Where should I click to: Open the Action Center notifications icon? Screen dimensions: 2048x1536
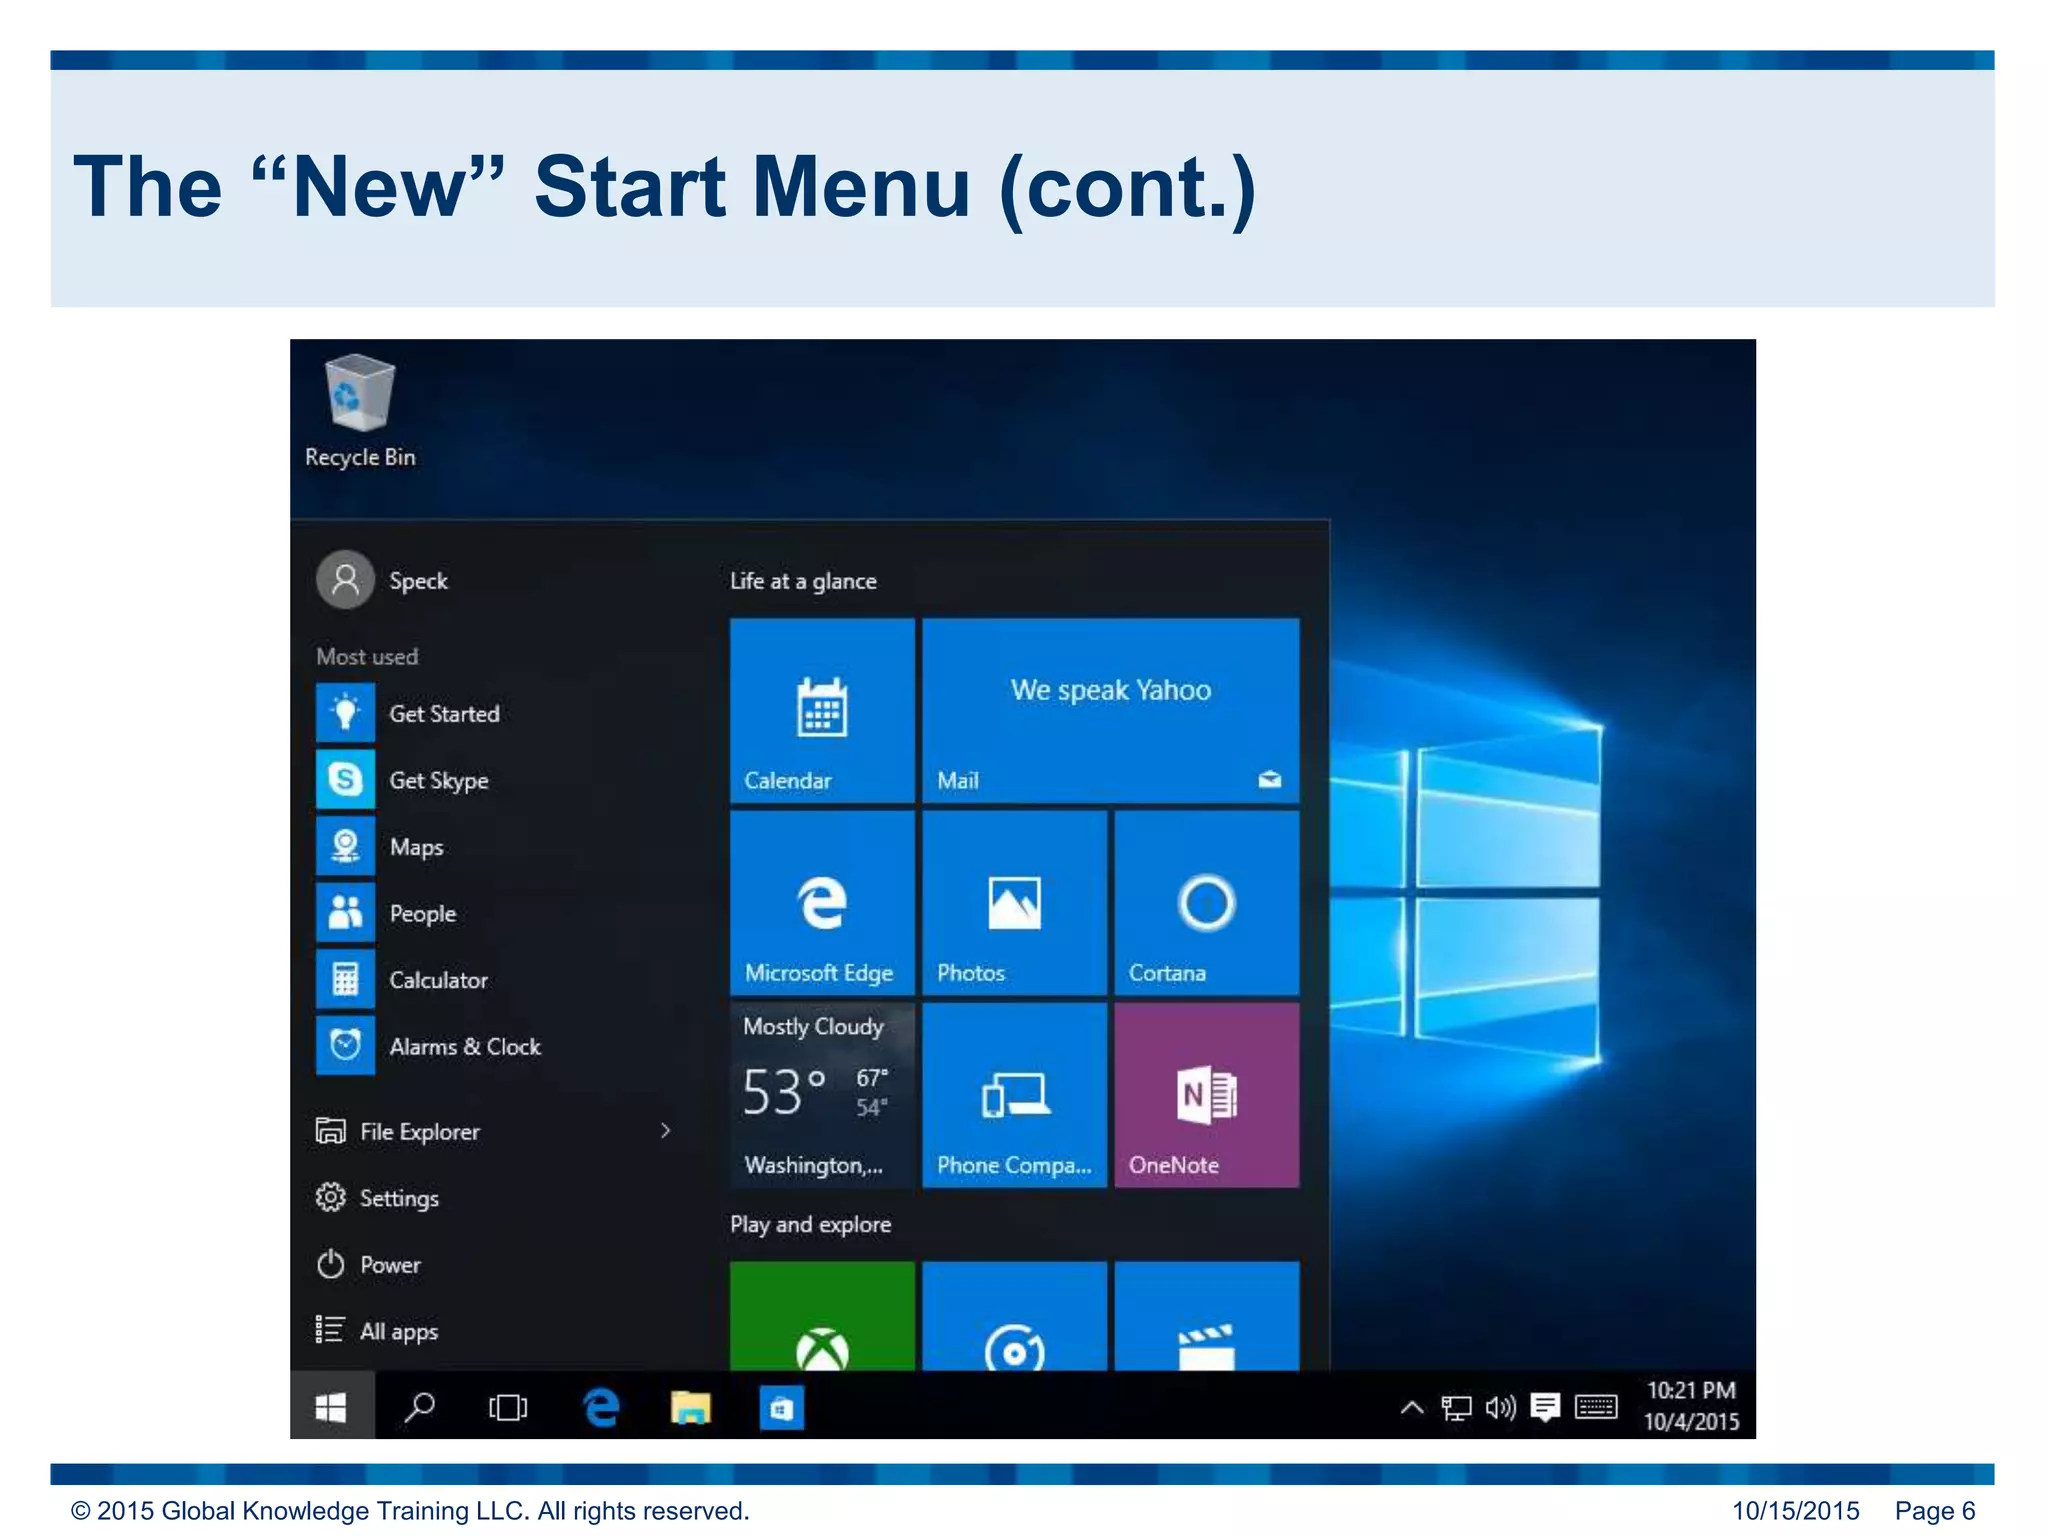pyautogui.click(x=1545, y=1408)
